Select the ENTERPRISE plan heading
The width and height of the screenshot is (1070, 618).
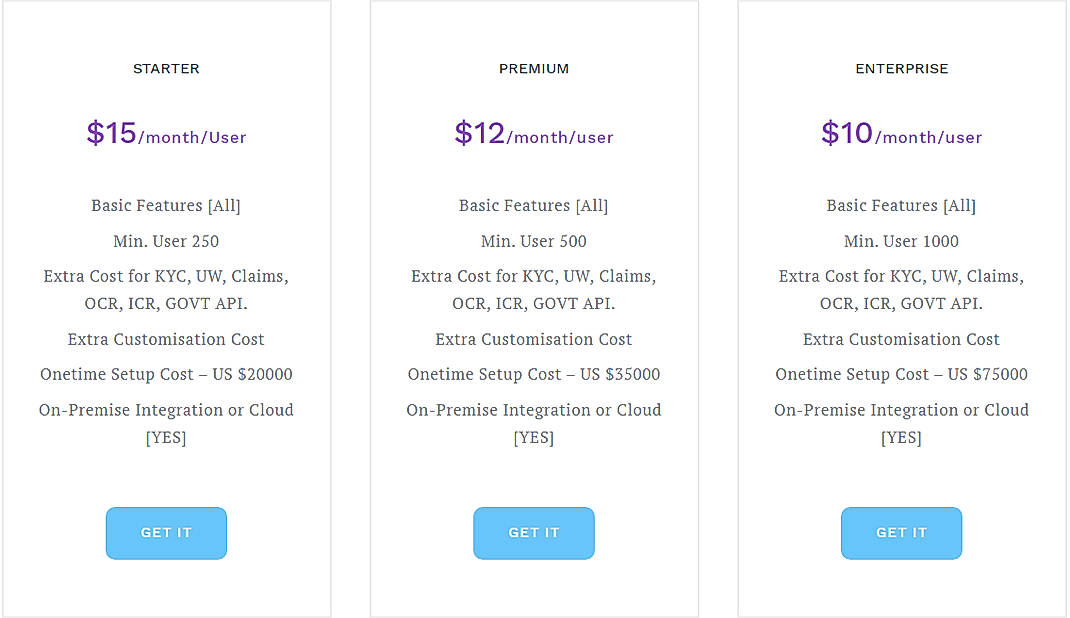(x=901, y=69)
